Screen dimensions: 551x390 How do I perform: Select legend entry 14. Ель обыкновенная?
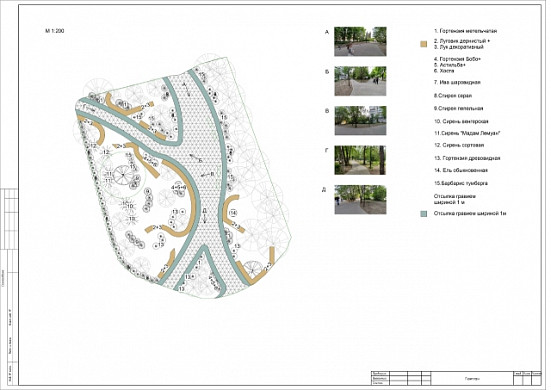tap(461, 170)
